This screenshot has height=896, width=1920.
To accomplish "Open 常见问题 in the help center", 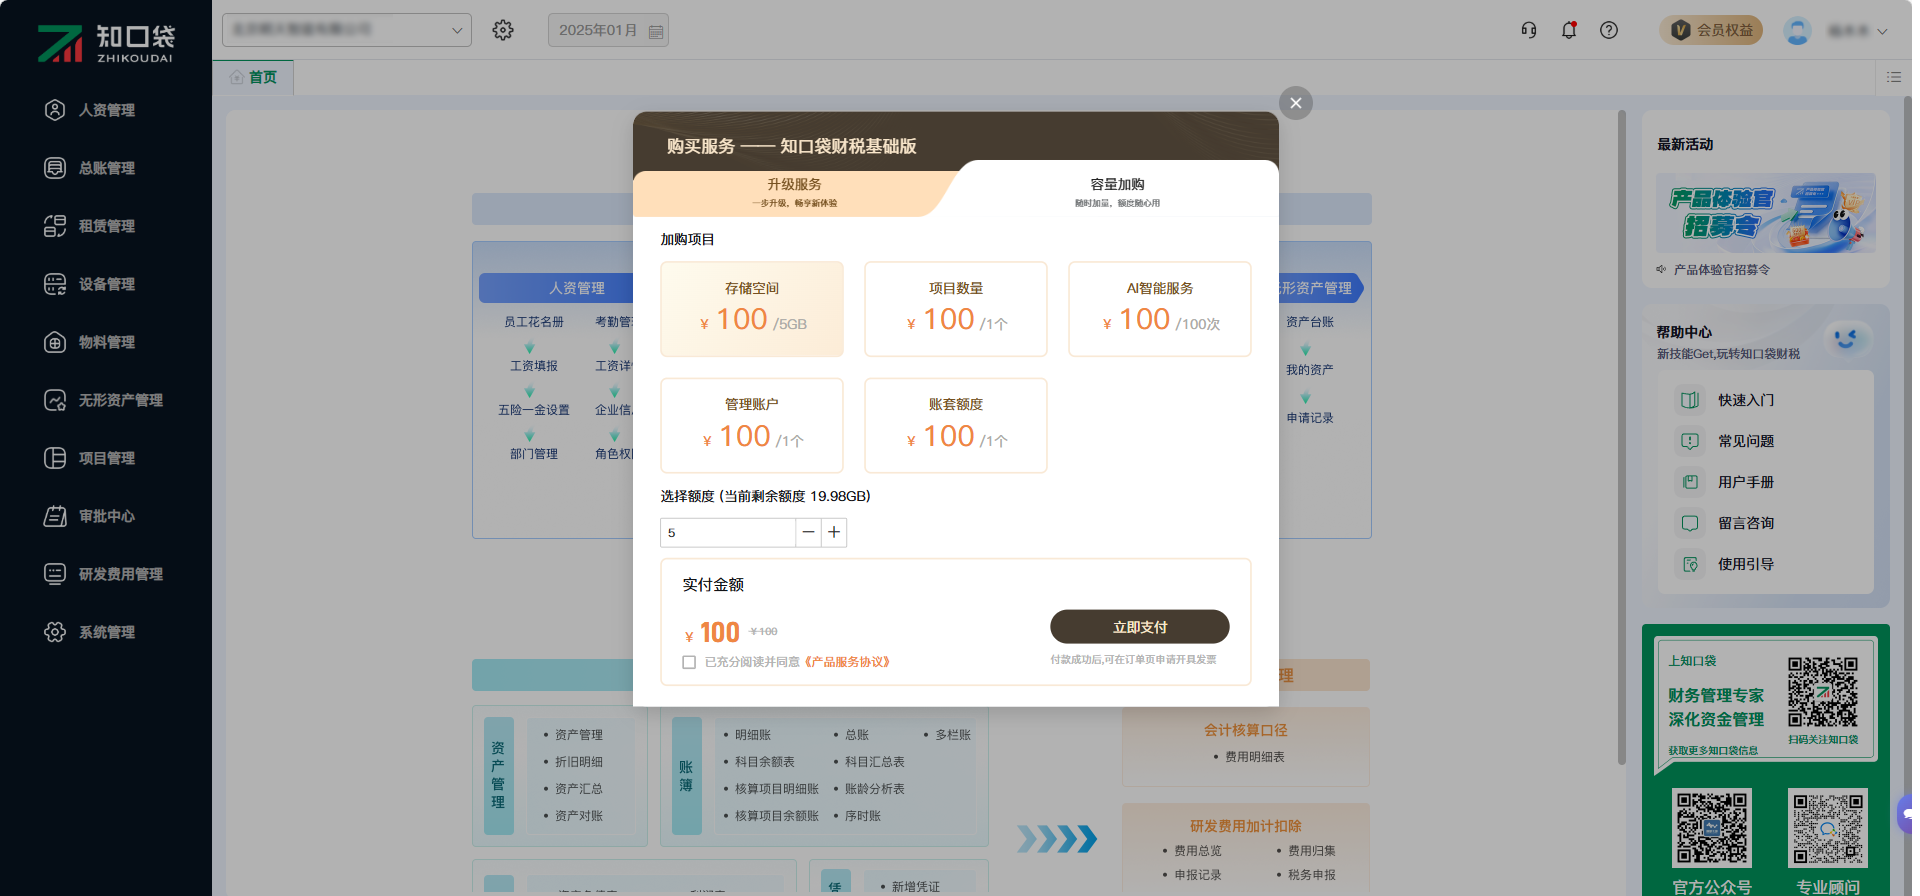I will [1746, 441].
